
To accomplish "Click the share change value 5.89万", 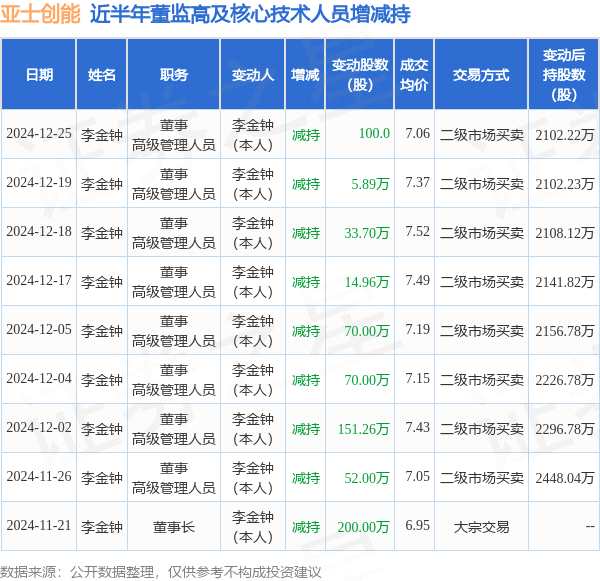I will tap(370, 184).
